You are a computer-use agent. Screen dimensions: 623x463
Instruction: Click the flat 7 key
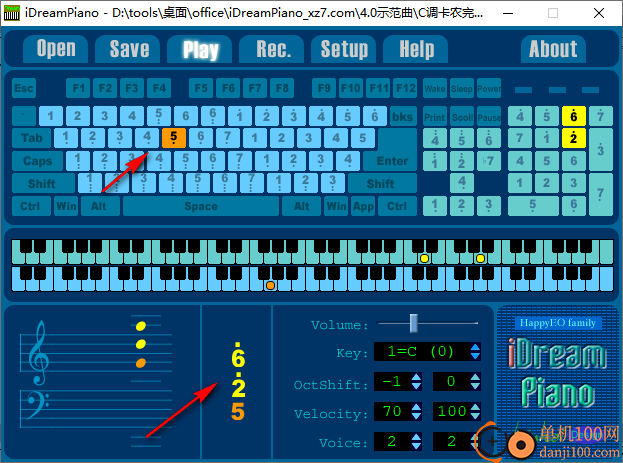tap(489, 161)
